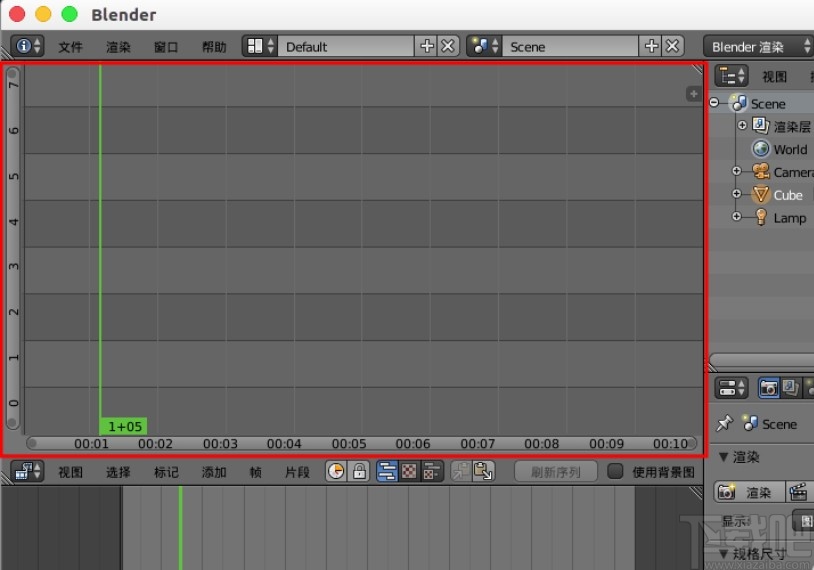Open the Outliner editor type selector
Image resolution: width=814 pixels, height=570 pixels.
(x=731, y=76)
